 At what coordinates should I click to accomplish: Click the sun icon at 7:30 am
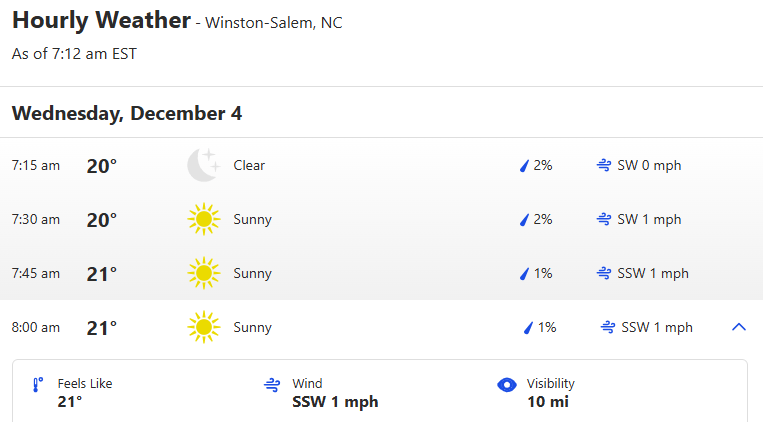[x=203, y=219]
